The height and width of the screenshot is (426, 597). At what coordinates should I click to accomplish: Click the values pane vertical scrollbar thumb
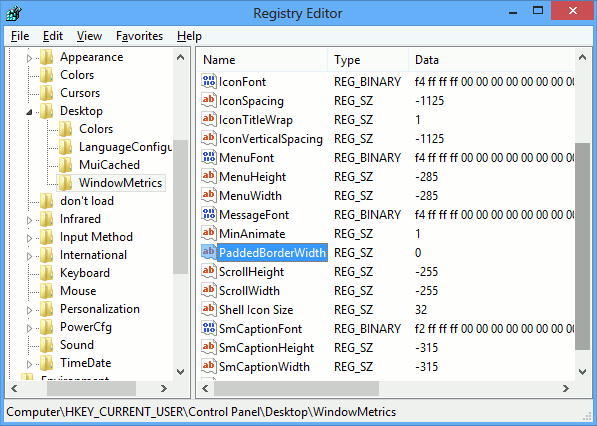(582, 246)
